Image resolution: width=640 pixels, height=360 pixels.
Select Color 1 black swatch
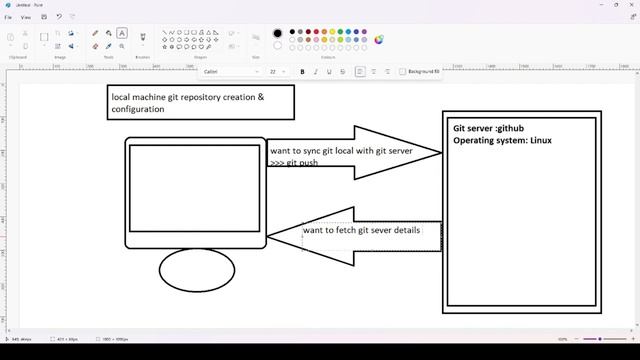pyautogui.click(x=278, y=33)
